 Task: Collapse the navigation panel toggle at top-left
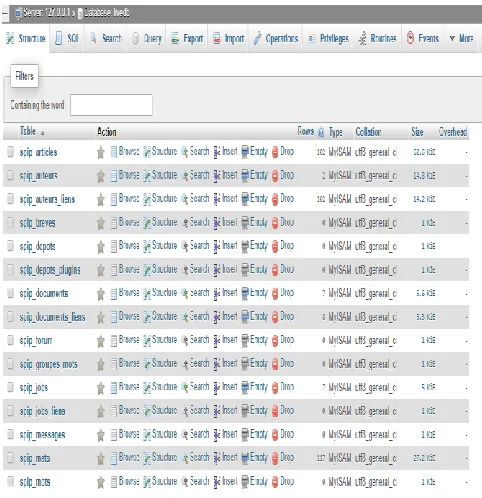tap(5, 14)
